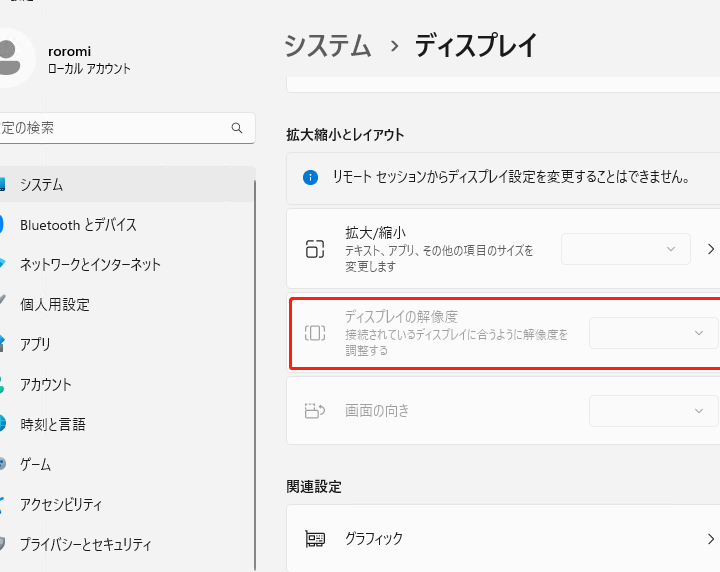Go to ネットワークとインターネット settings
This screenshot has height=572, width=720.
point(90,265)
